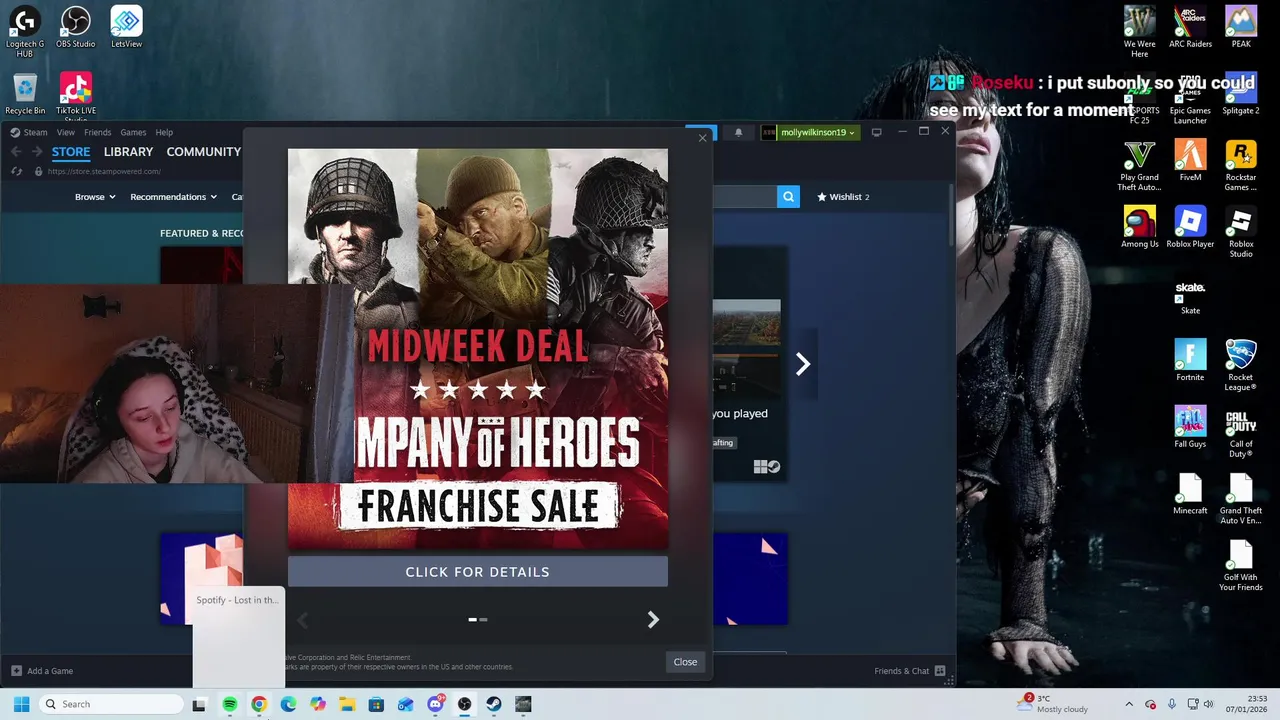Launch Rocket League from the desktop
The height and width of the screenshot is (720, 1280).
pyautogui.click(x=1241, y=366)
